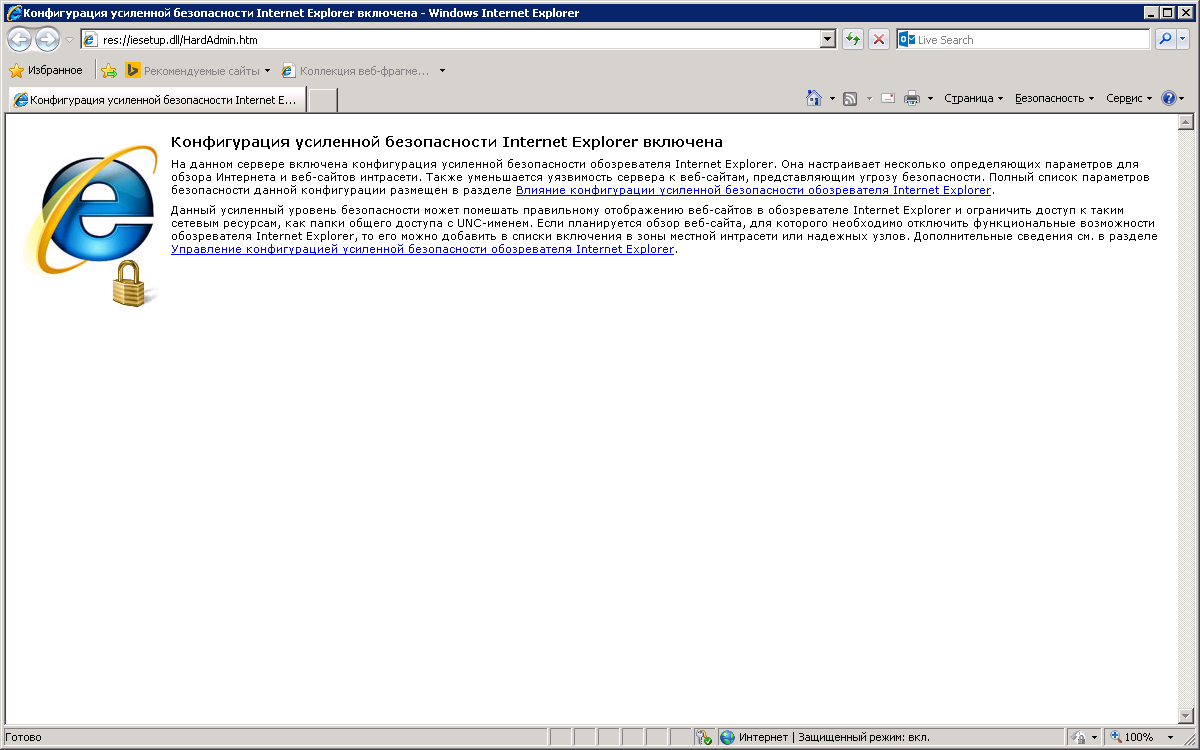Viewport: 1200px width, 750px height.
Task: Click the Internet Explorer title bar icon
Action: pos(13,13)
